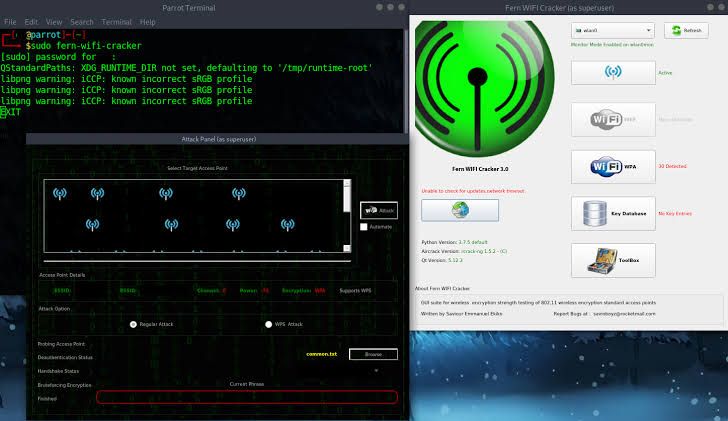Click the sudo fern-wifi-cracker command line
Viewport: 728px width, 421px height.
pos(84,45)
